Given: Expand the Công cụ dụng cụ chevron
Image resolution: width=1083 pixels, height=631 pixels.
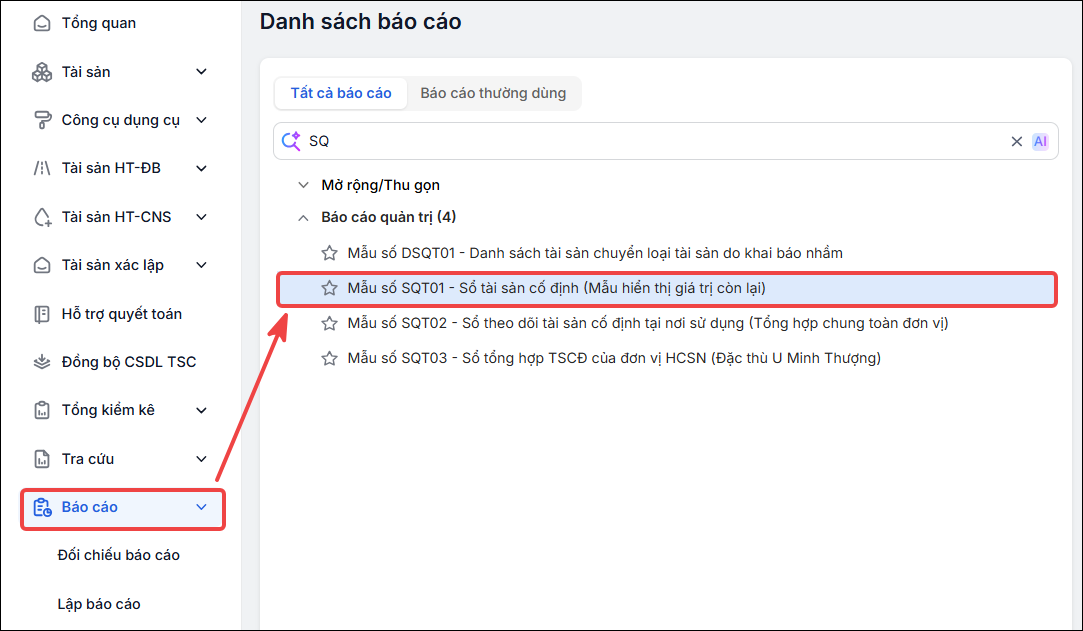Looking at the screenshot, I should coord(201,120).
